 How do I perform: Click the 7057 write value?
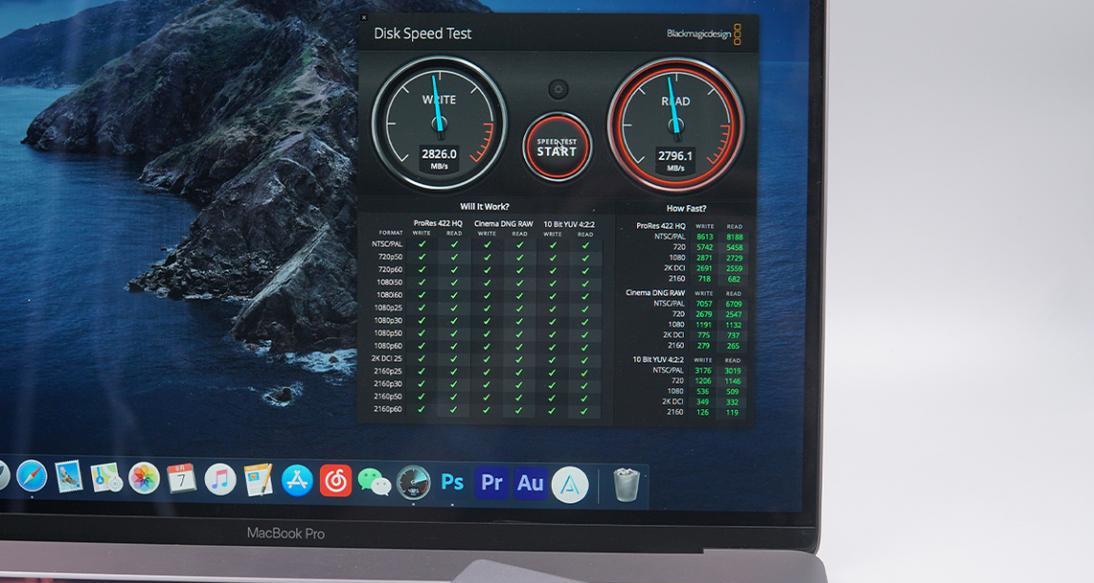[705, 304]
